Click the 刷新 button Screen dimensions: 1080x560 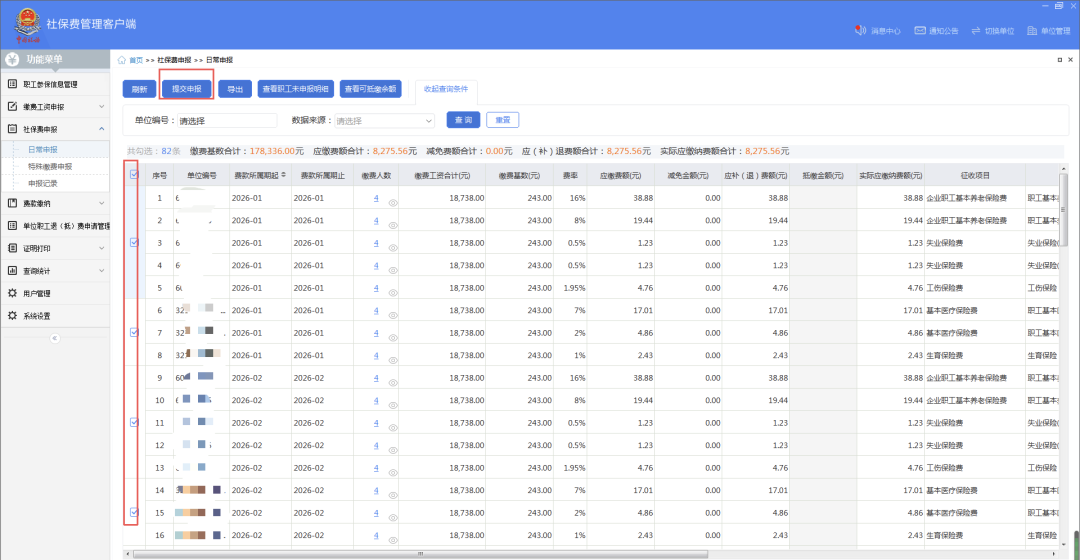click(139, 89)
